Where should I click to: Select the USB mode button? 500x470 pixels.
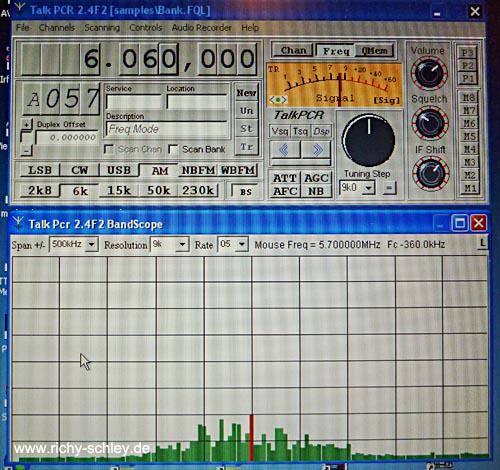tap(119, 170)
